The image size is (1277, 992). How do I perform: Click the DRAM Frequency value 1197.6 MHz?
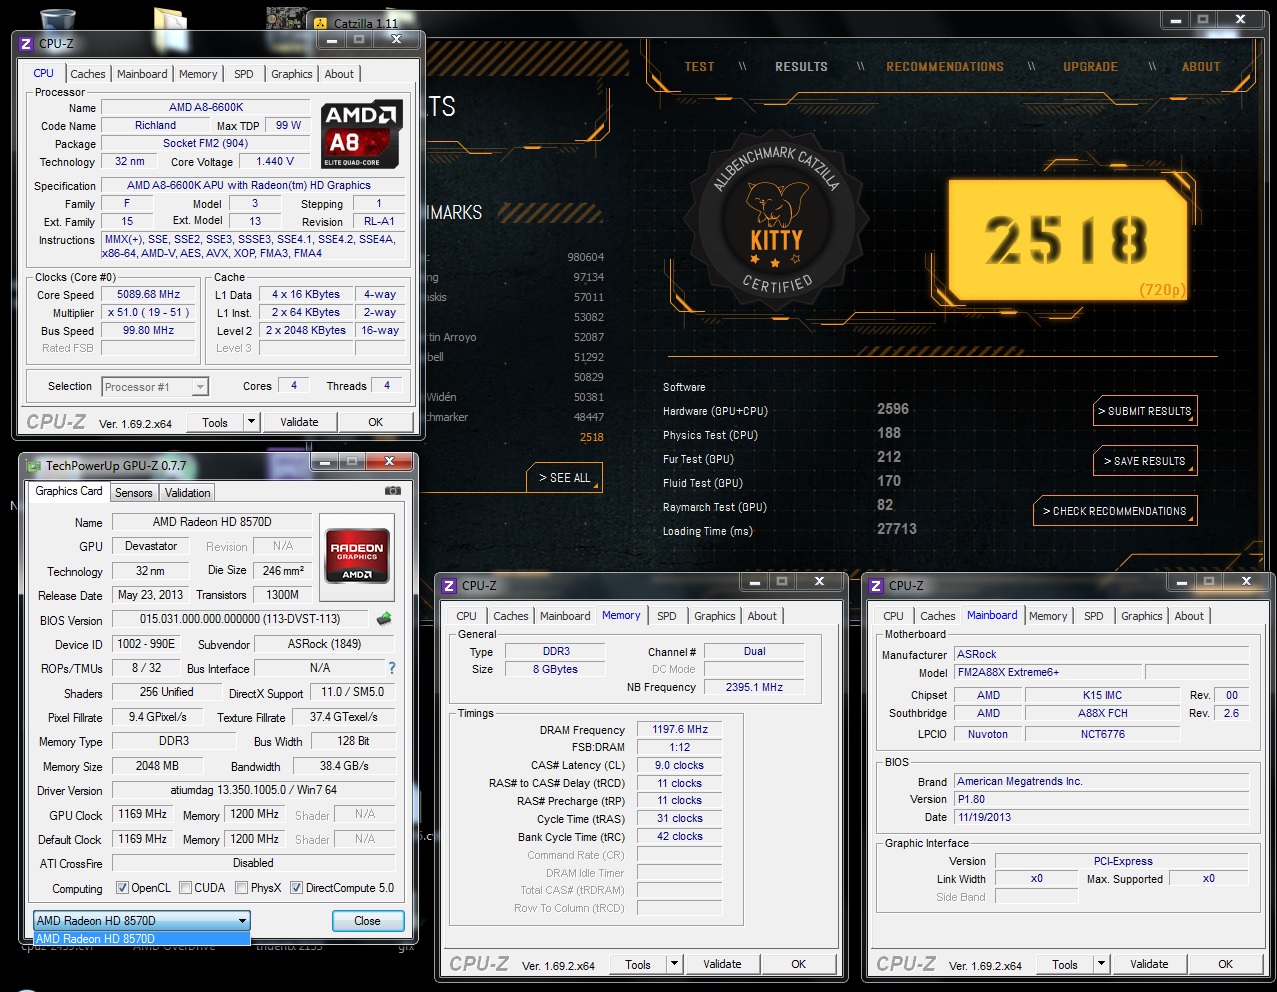point(679,729)
